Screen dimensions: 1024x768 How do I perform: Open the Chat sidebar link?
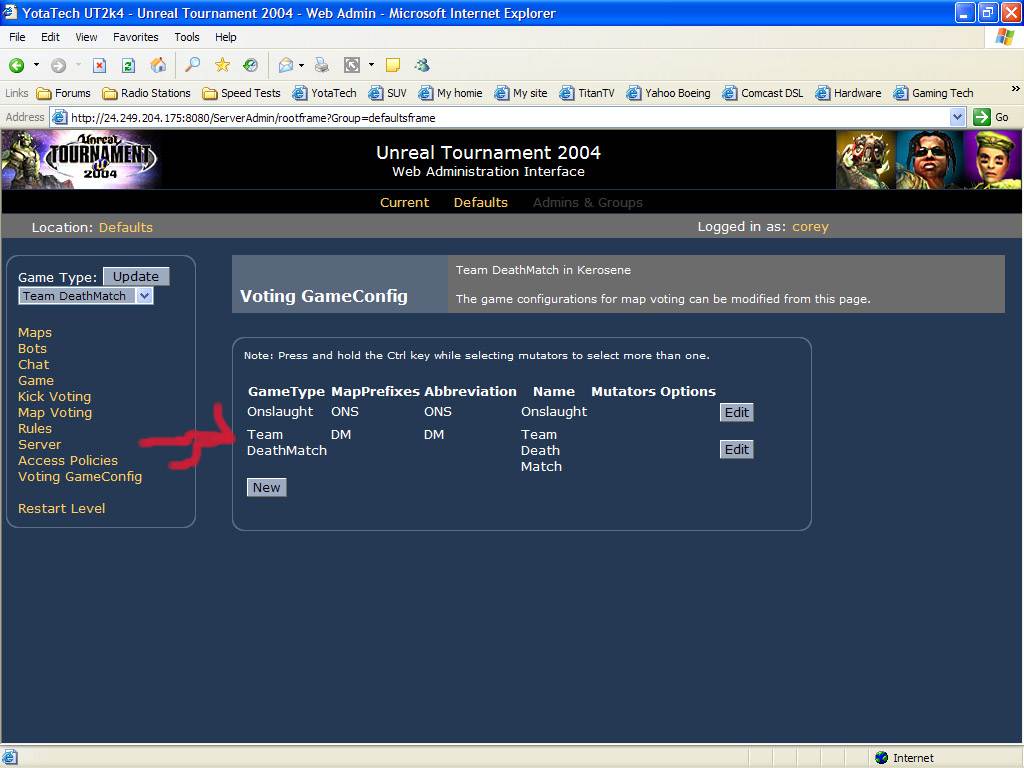tap(33, 364)
